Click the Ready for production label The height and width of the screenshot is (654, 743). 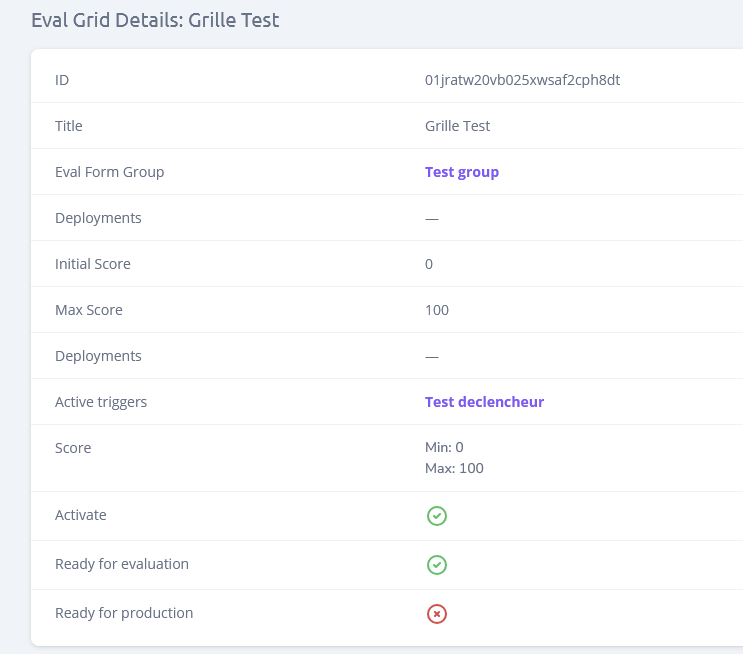point(124,613)
